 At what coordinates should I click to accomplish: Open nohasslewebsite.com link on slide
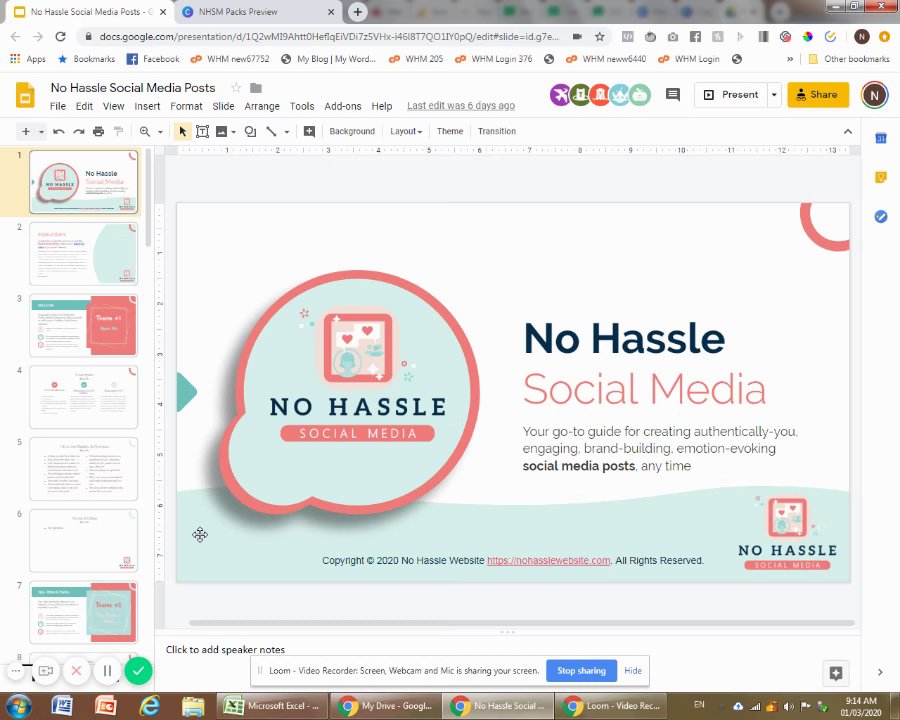548,560
